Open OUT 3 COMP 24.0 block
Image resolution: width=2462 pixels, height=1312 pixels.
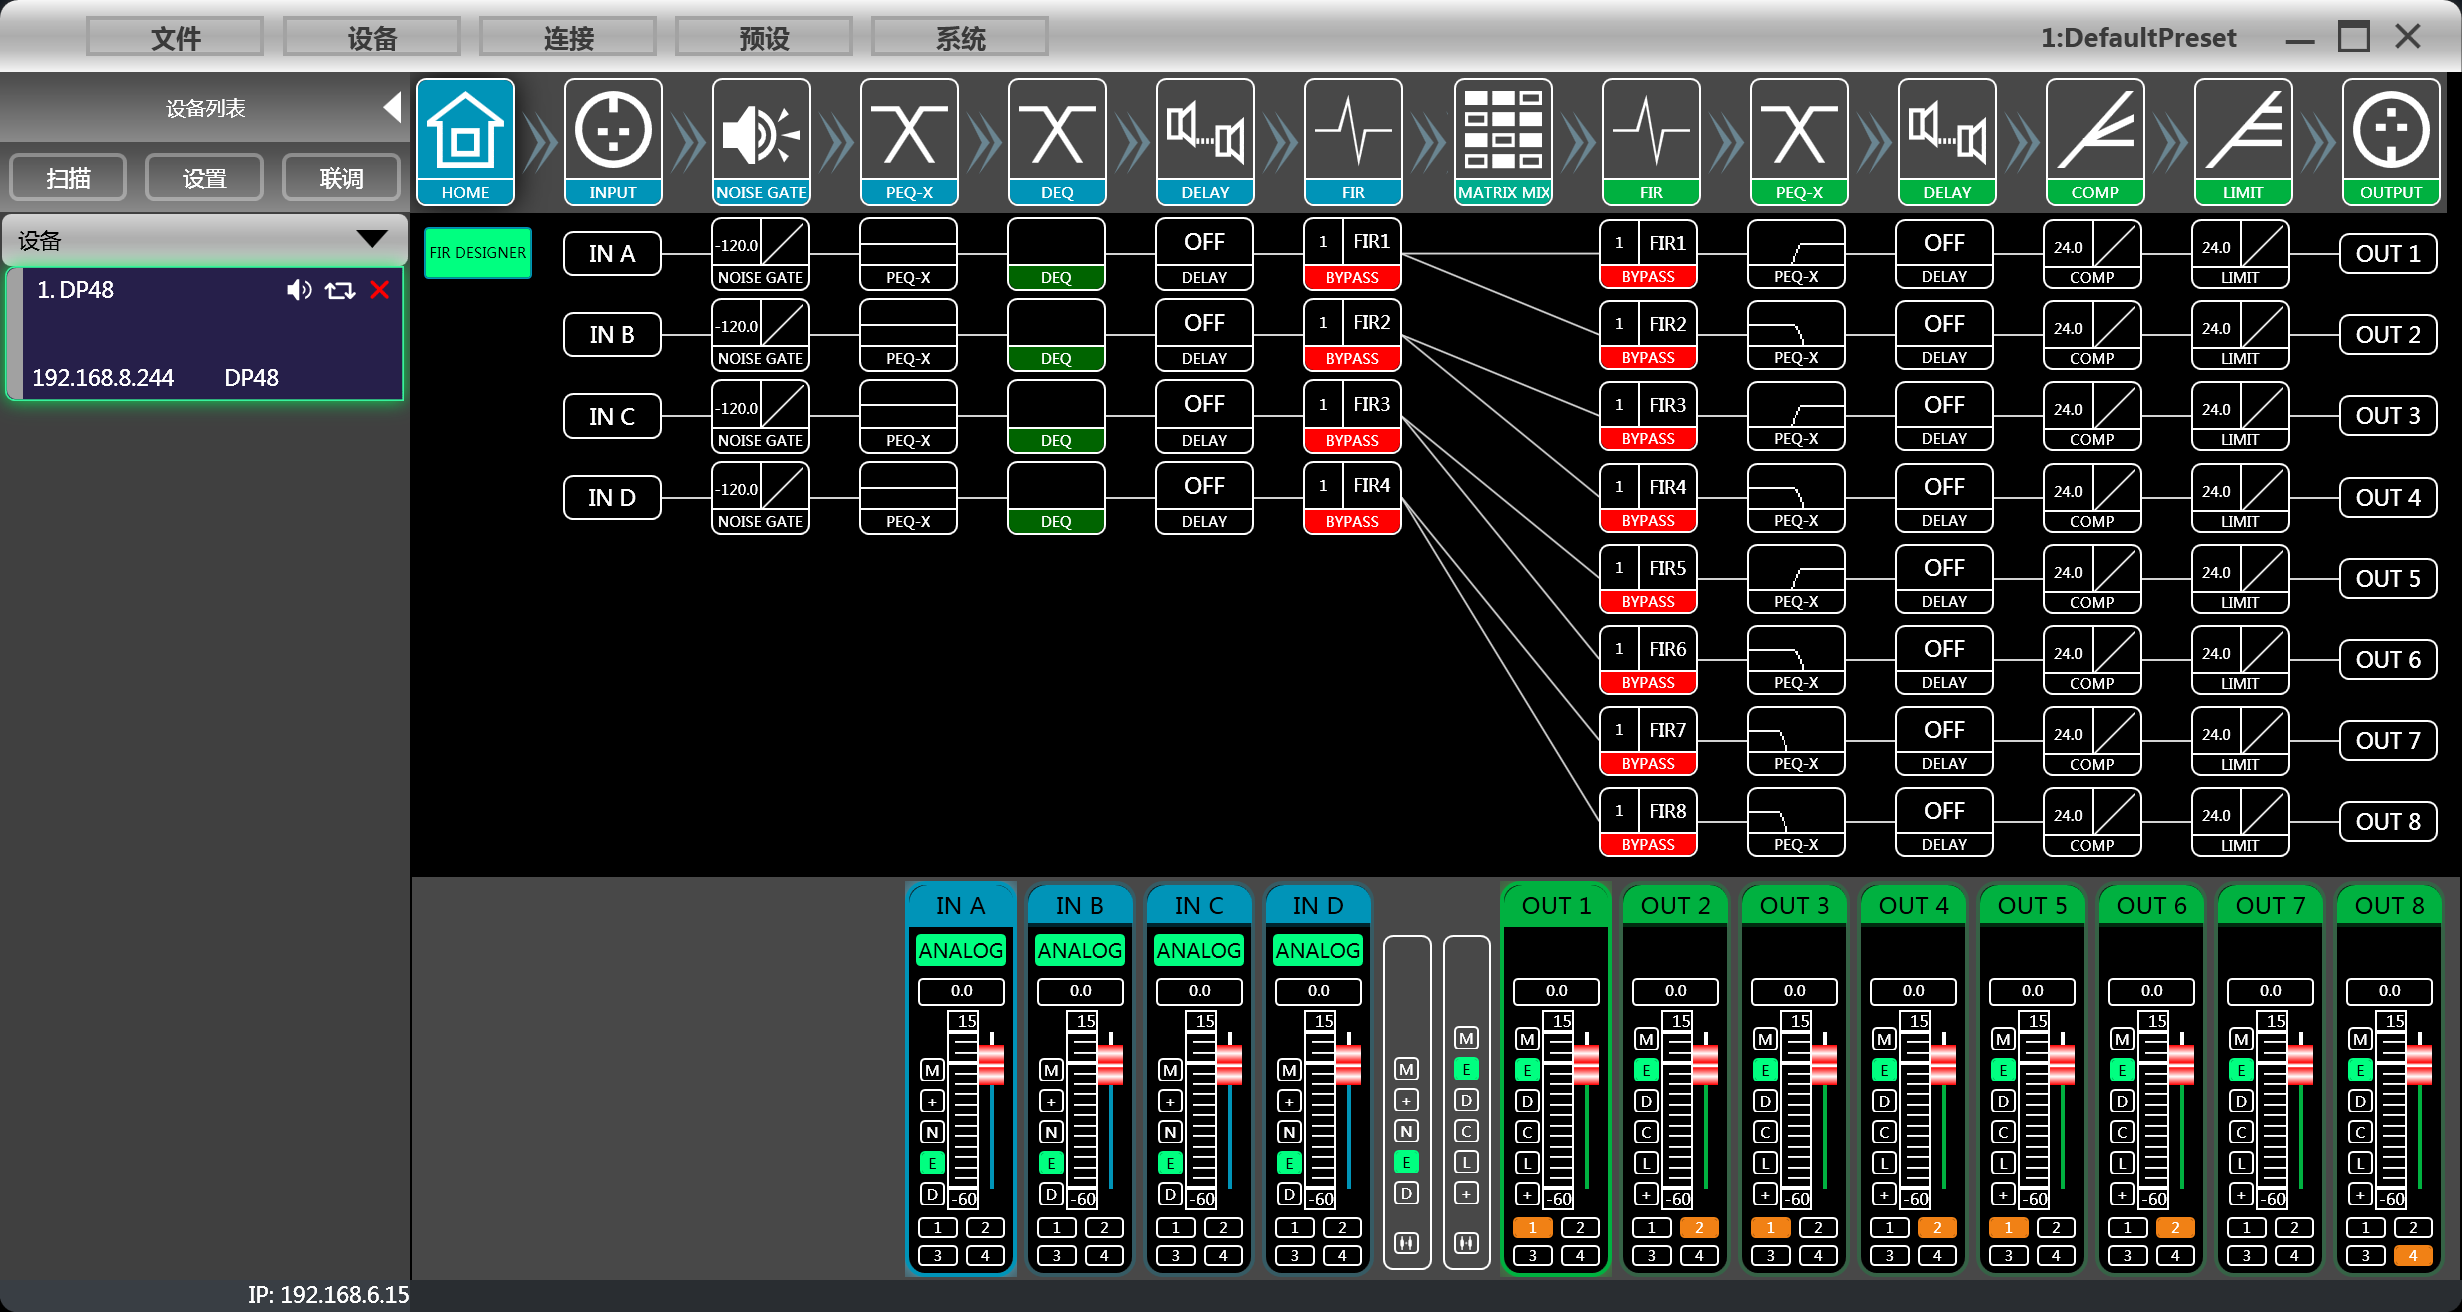[2092, 415]
